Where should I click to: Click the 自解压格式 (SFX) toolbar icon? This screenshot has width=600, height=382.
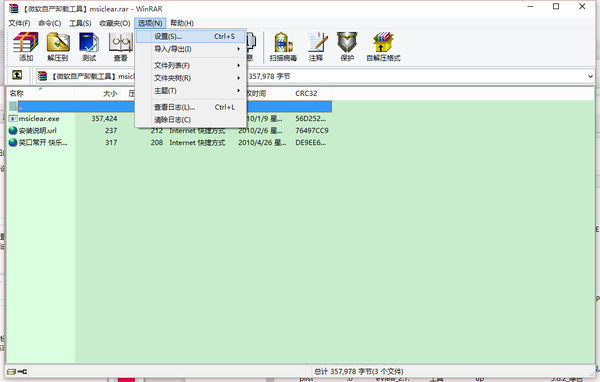tap(383, 47)
